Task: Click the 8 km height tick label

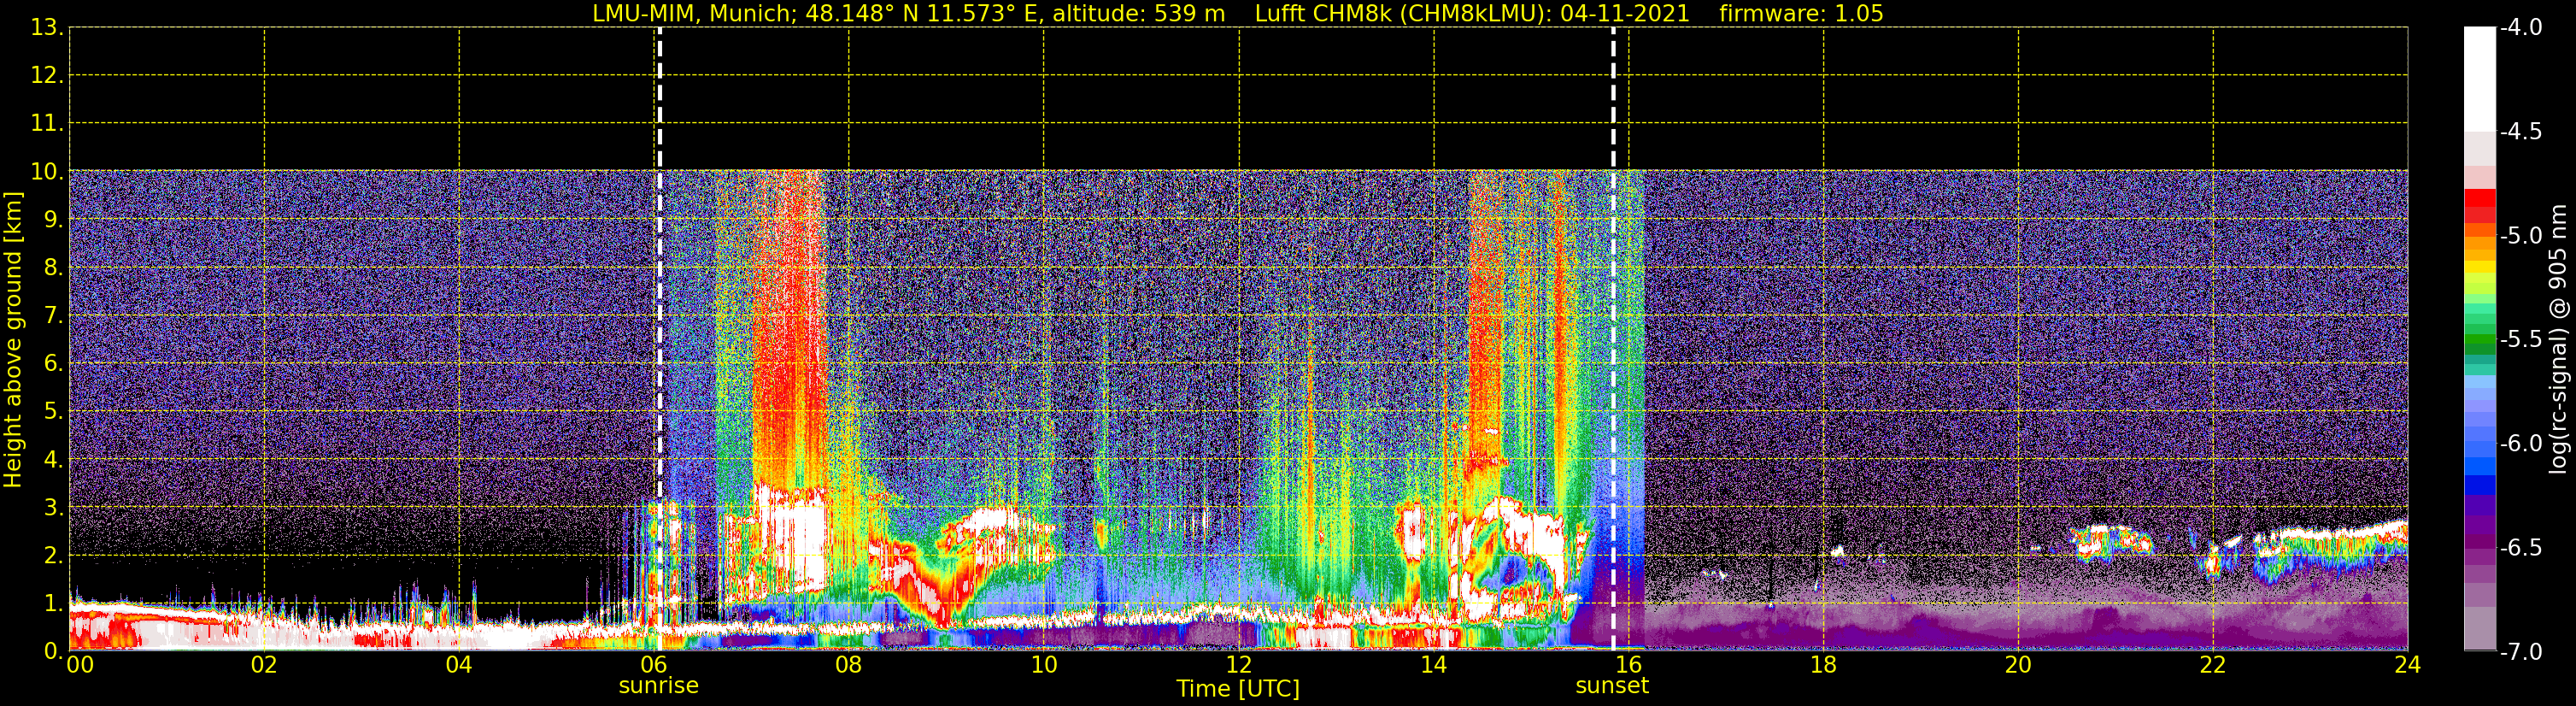Action: point(53,268)
